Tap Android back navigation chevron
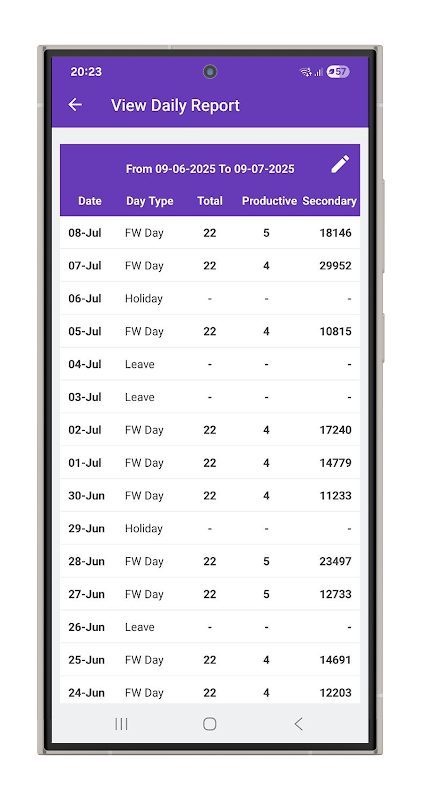Image resolution: width=422 pixels, height=800 pixels. coord(299,723)
